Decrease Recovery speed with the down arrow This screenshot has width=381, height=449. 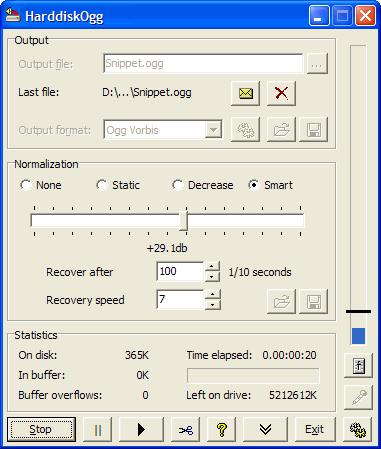tap(212, 304)
